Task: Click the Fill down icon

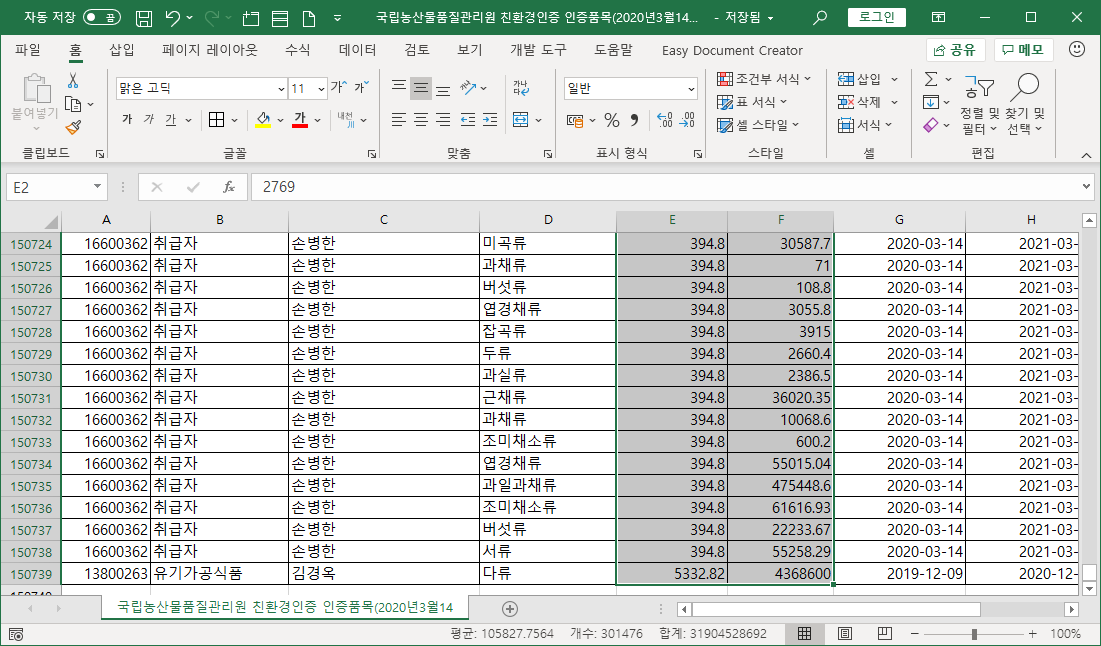Action: (931, 103)
